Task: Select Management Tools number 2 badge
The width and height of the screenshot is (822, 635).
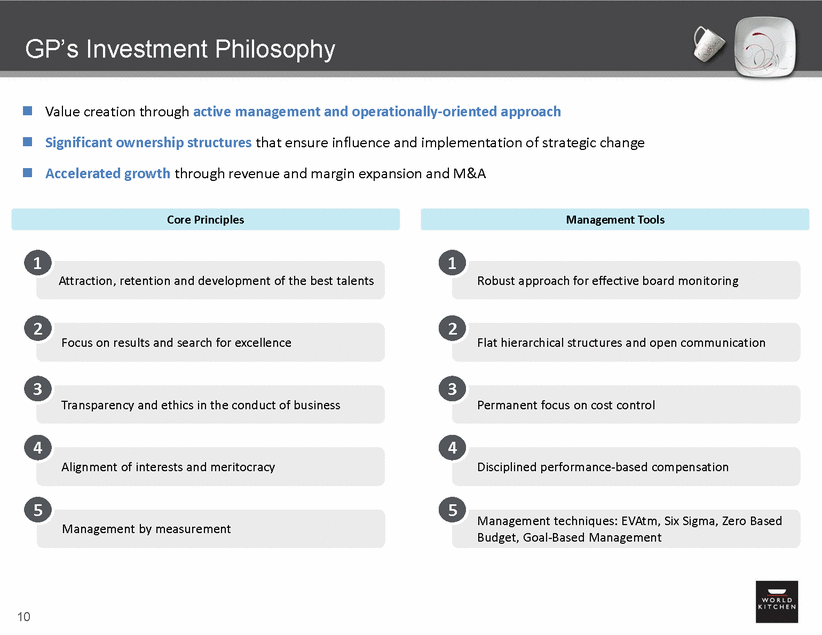Action: coord(453,326)
